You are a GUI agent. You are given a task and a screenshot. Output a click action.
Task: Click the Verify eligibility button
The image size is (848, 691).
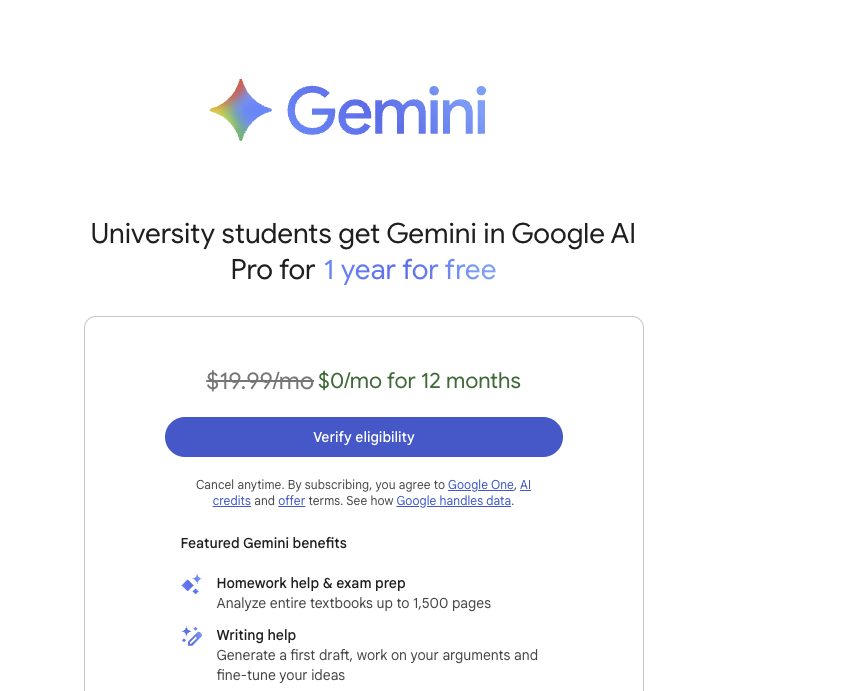pyautogui.click(x=363, y=437)
